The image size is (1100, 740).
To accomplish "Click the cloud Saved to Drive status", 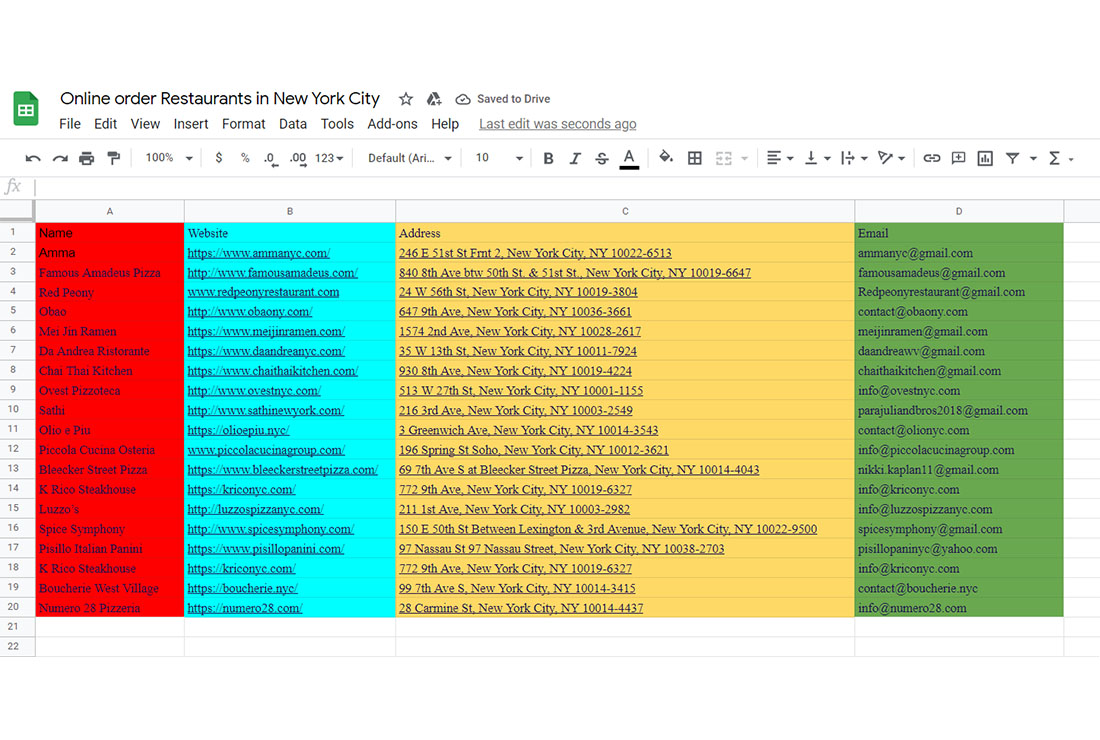I will (503, 99).
